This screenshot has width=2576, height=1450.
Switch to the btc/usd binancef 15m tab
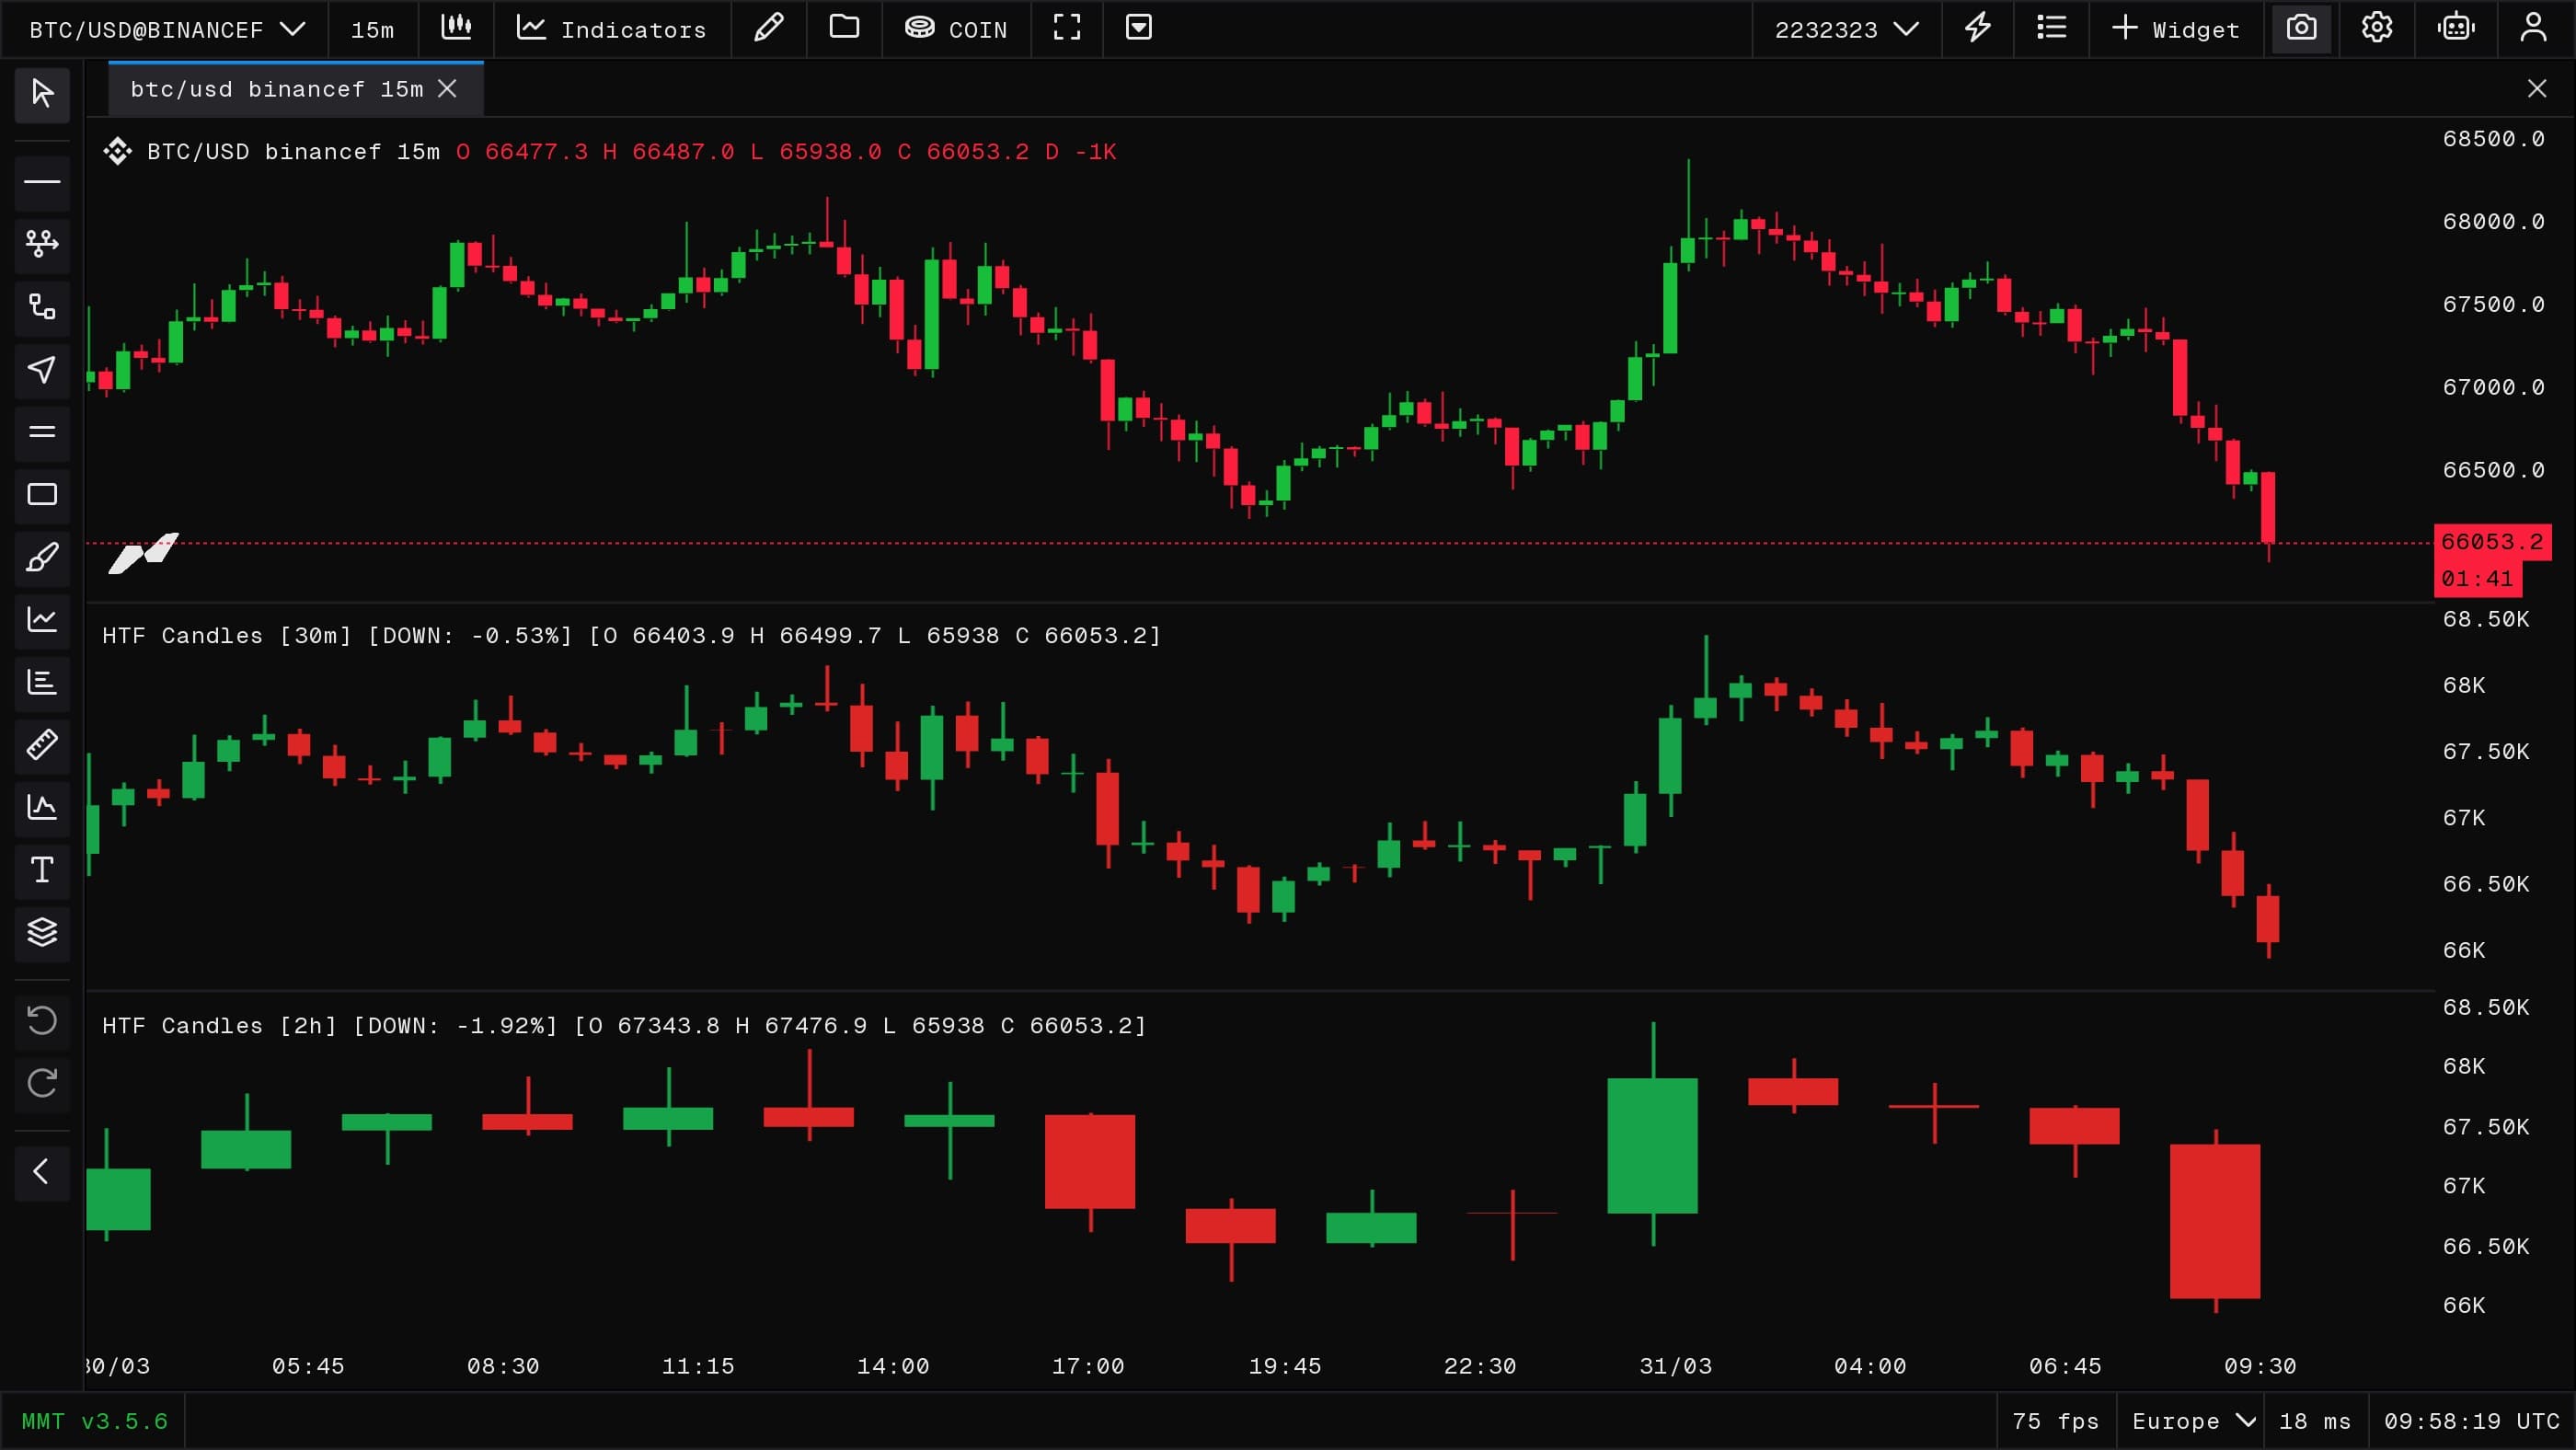277,89
